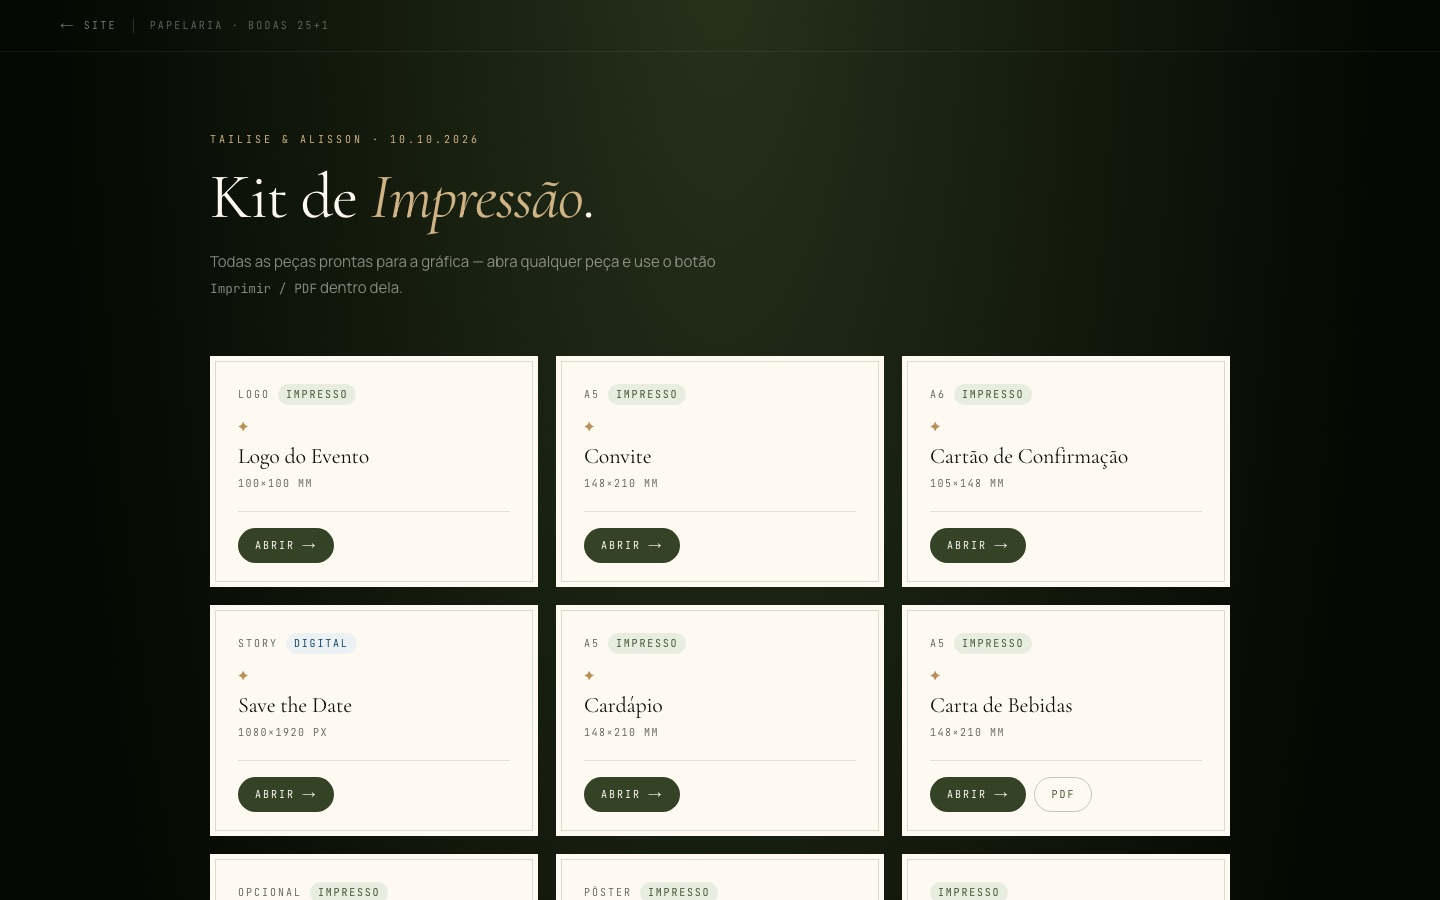Click the Tailise & Alisson date line
The width and height of the screenshot is (1440, 900).
point(344,139)
